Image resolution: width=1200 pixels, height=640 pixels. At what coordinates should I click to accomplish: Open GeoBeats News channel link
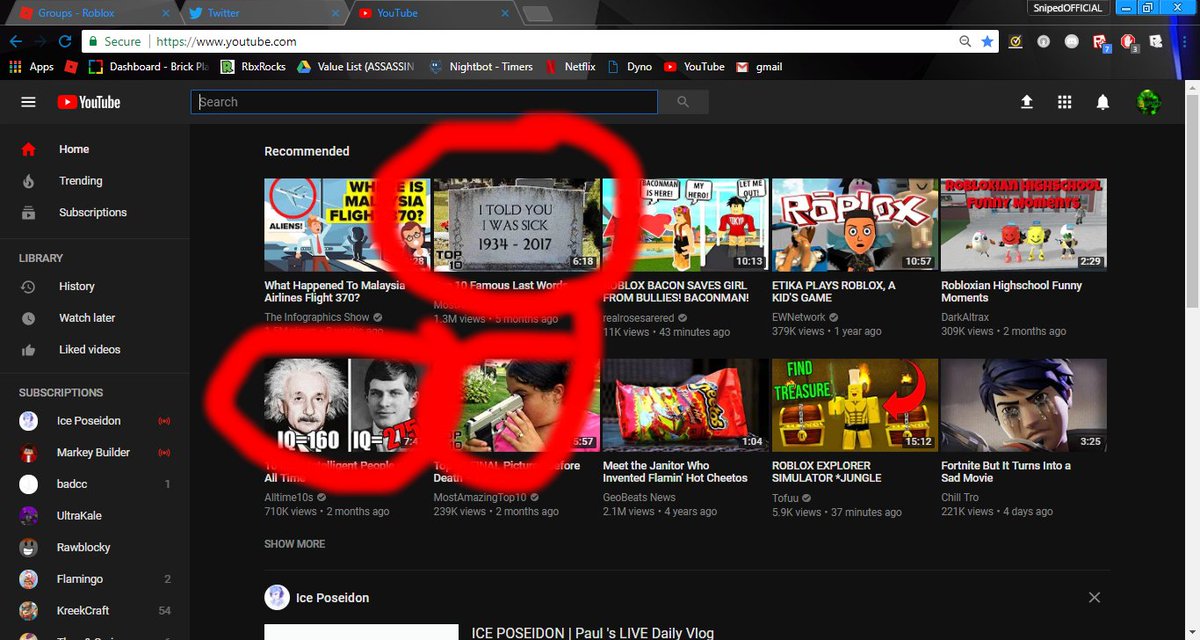coord(639,497)
